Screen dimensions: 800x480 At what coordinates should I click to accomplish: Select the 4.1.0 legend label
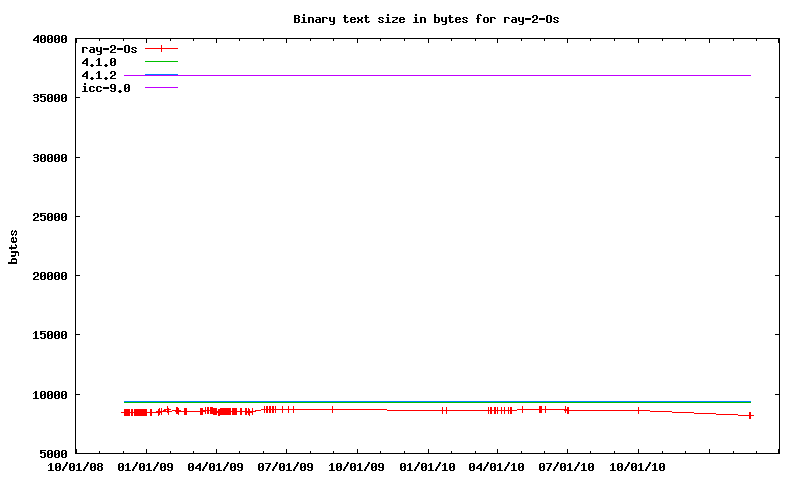(99, 62)
